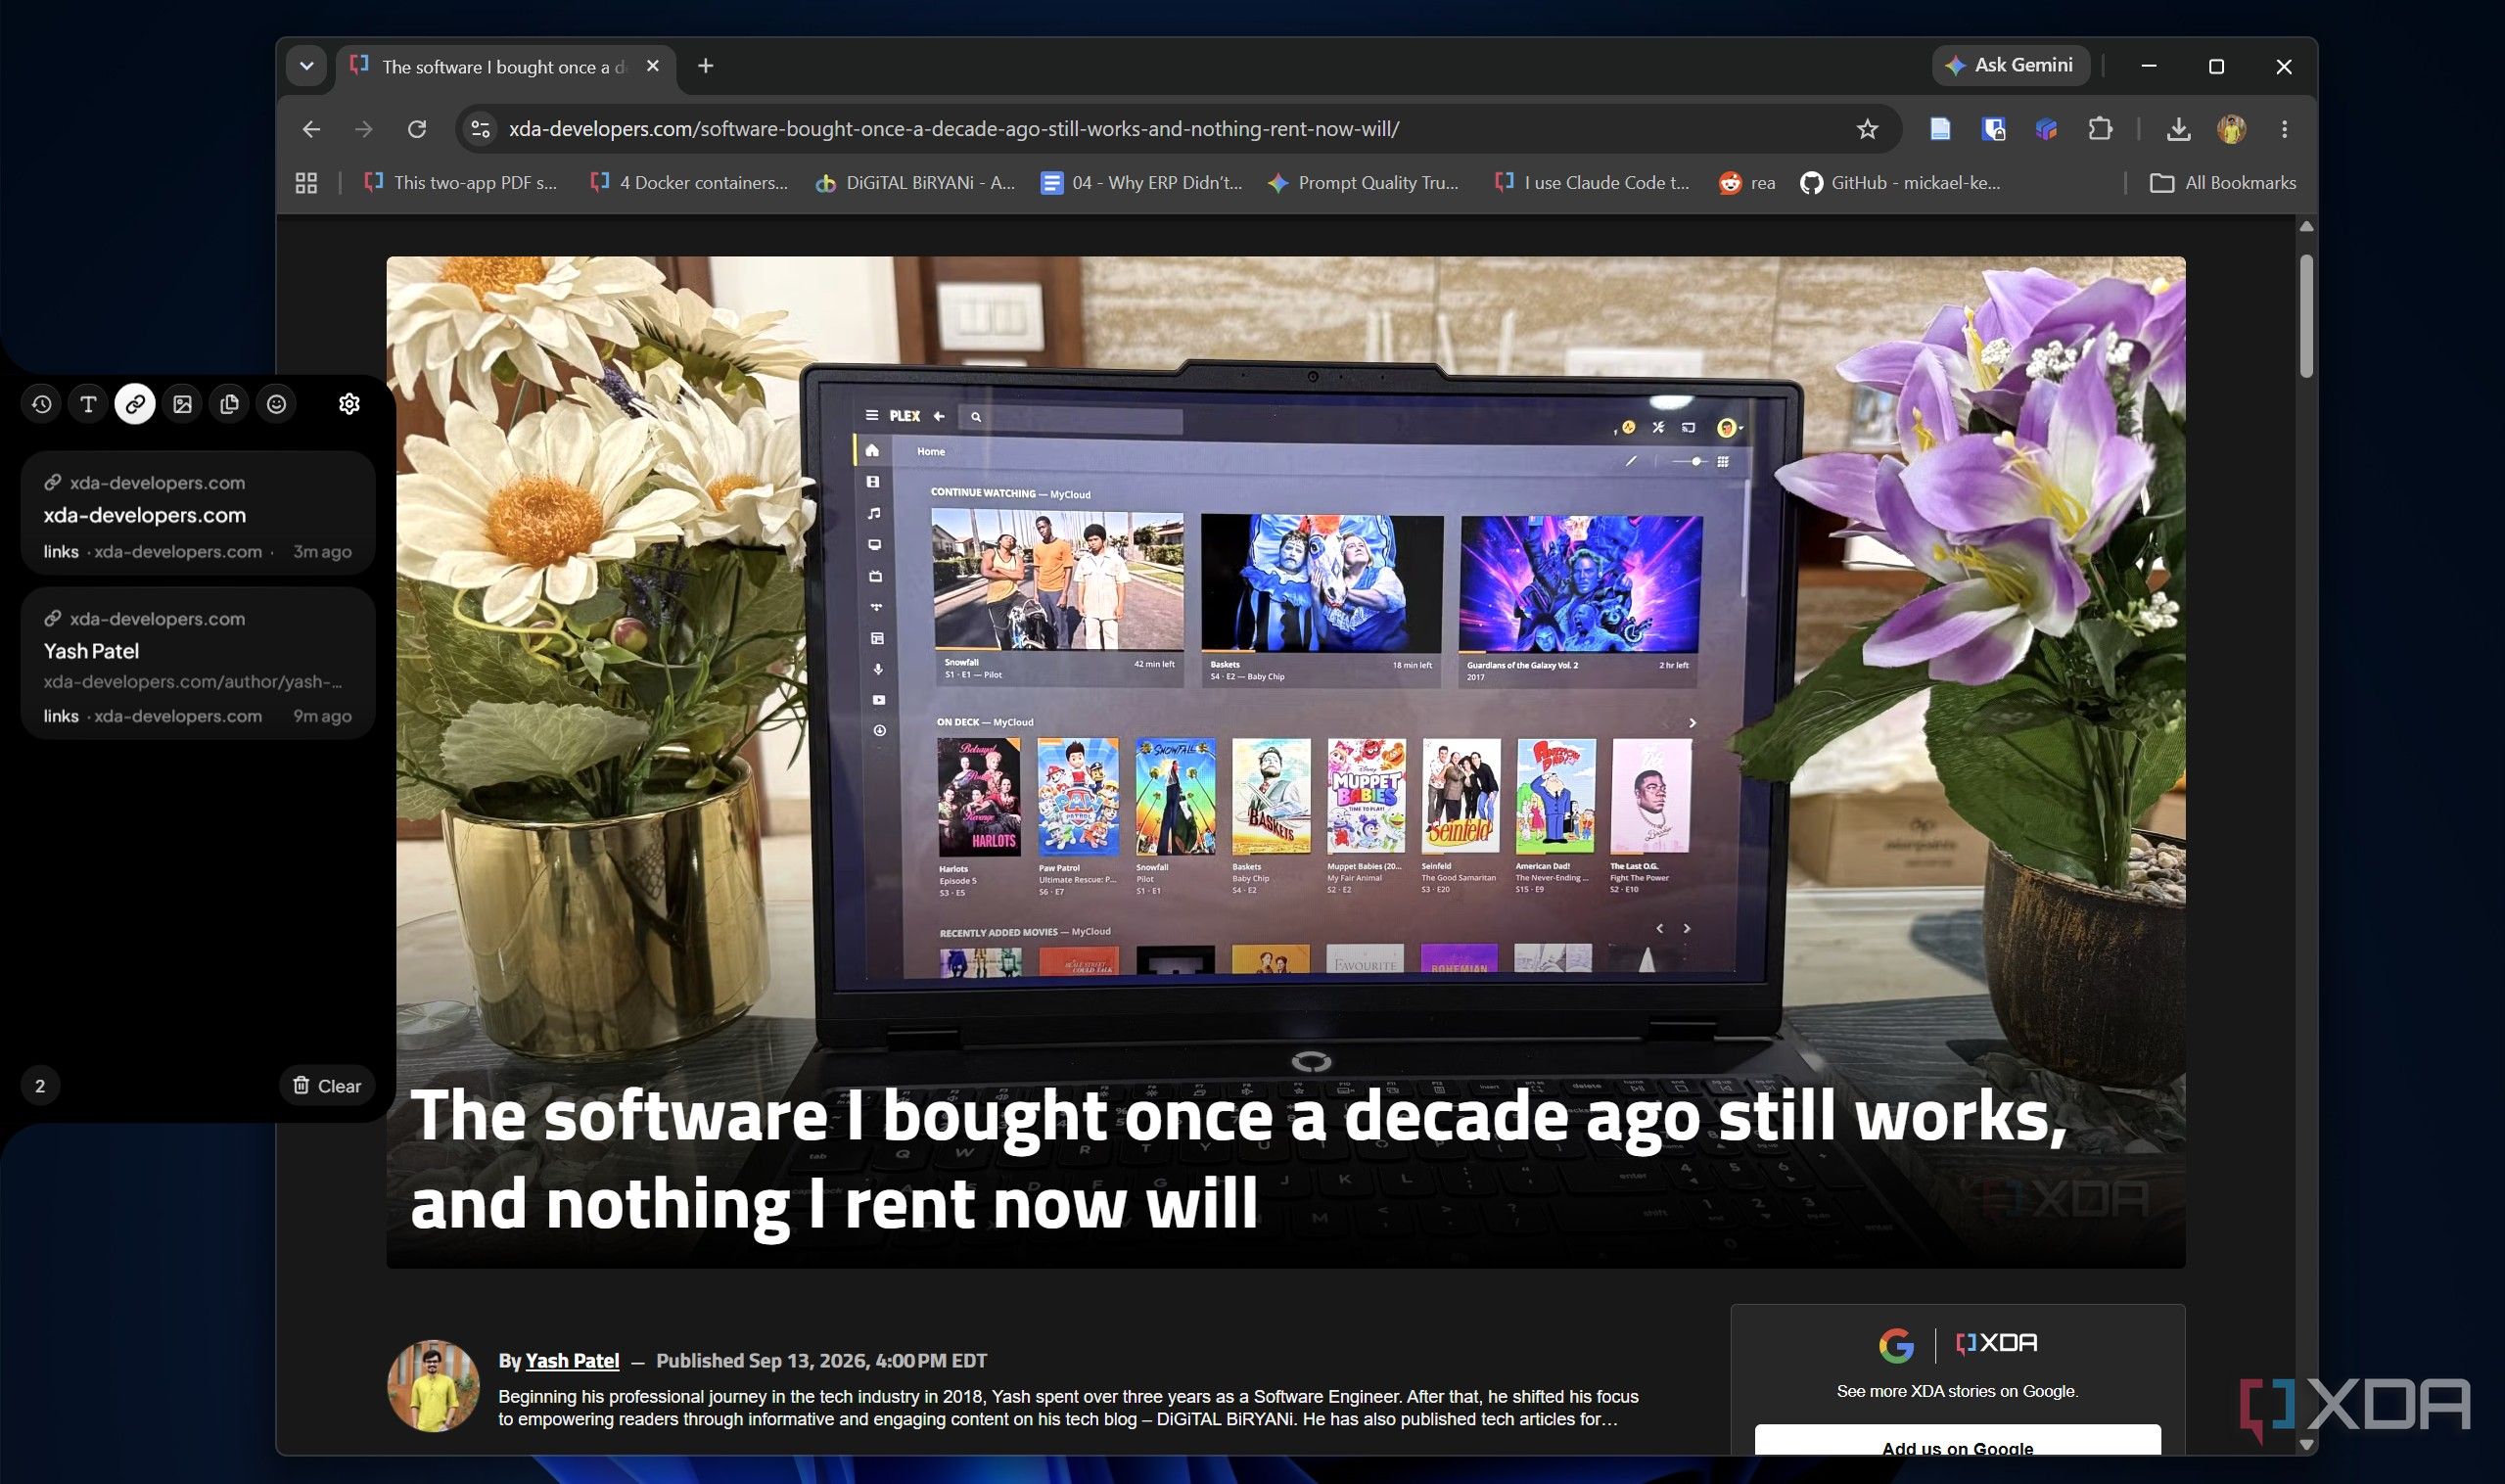
Task: Open the apps grid in bookmarks bar
Action: (306, 183)
